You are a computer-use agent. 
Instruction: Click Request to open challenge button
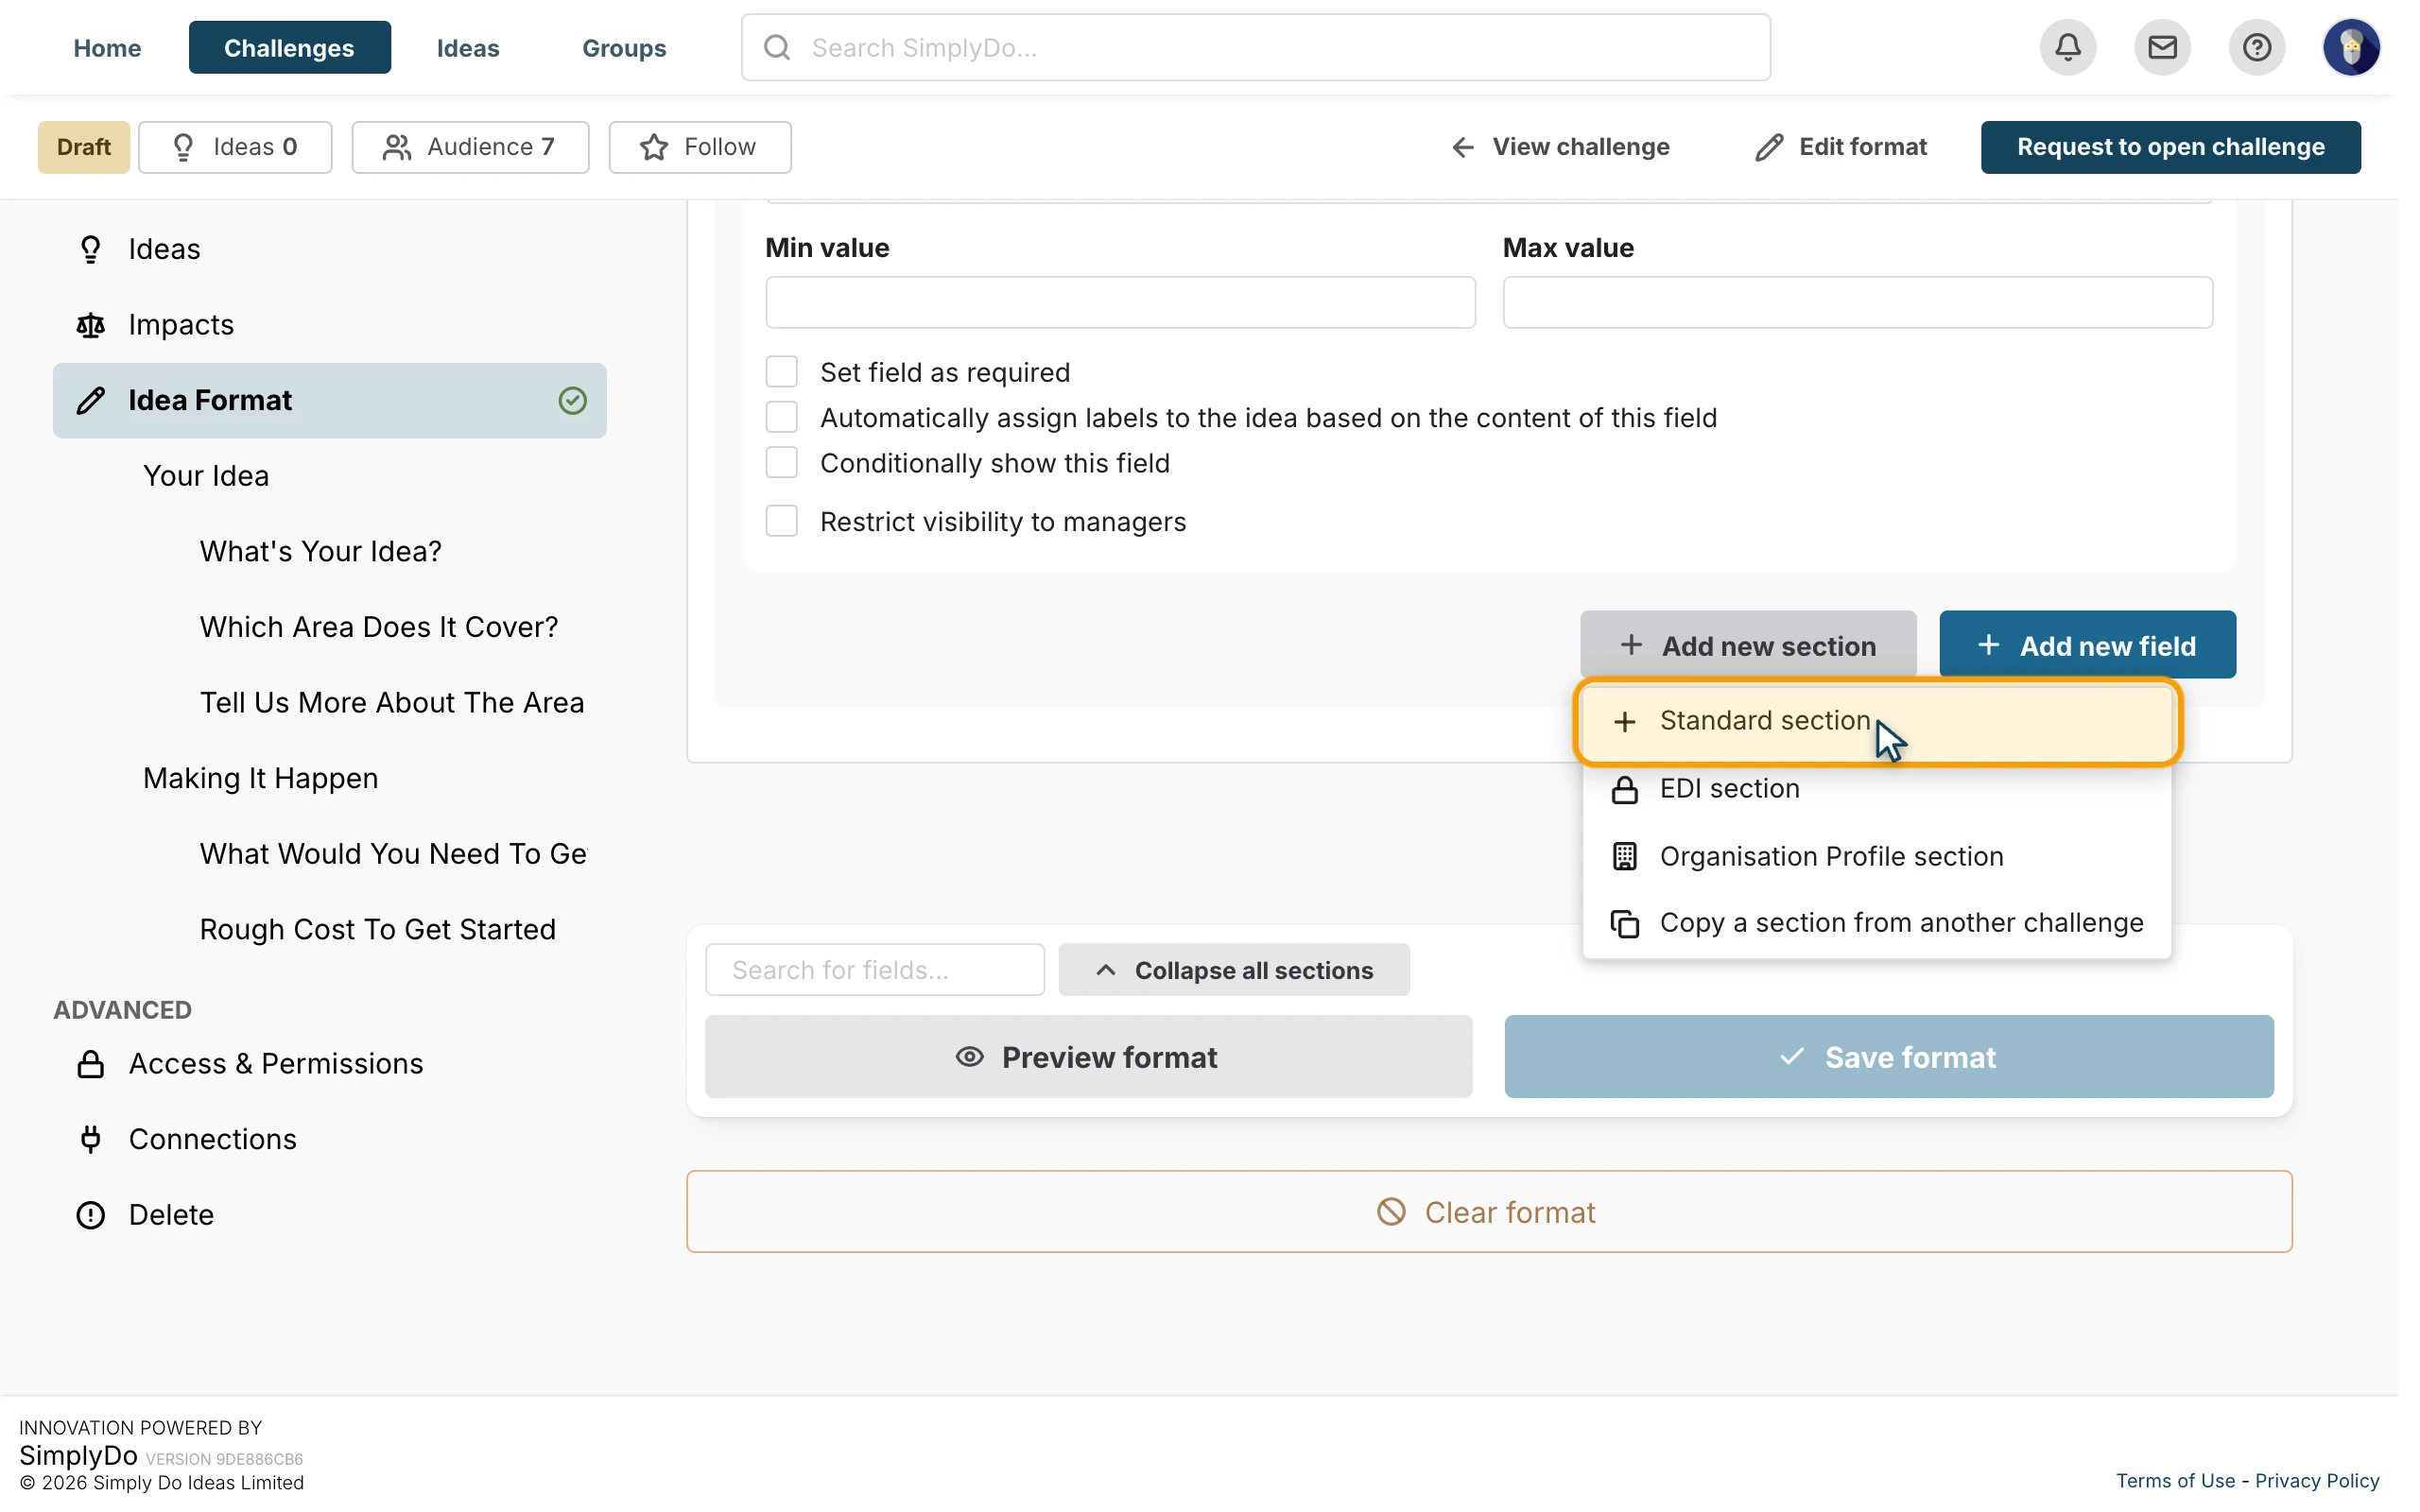(x=2170, y=147)
